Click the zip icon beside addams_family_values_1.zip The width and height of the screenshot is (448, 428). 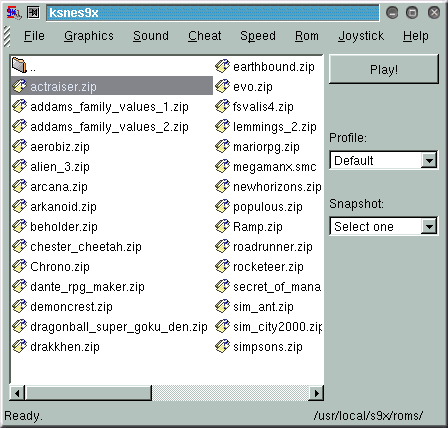pos(19,107)
